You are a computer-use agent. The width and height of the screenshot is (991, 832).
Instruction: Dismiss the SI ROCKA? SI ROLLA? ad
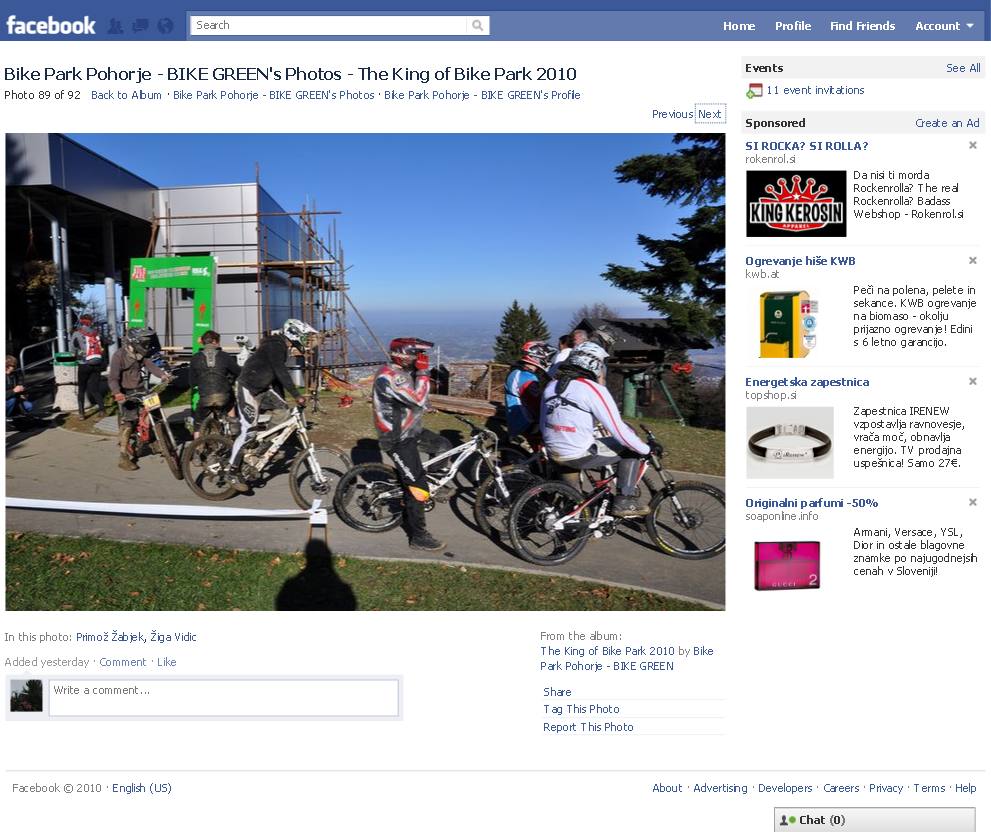[x=973, y=145]
